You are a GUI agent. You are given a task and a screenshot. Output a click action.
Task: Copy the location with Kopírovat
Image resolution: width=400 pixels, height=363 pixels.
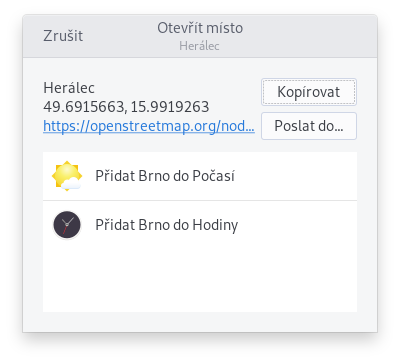point(309,92)
